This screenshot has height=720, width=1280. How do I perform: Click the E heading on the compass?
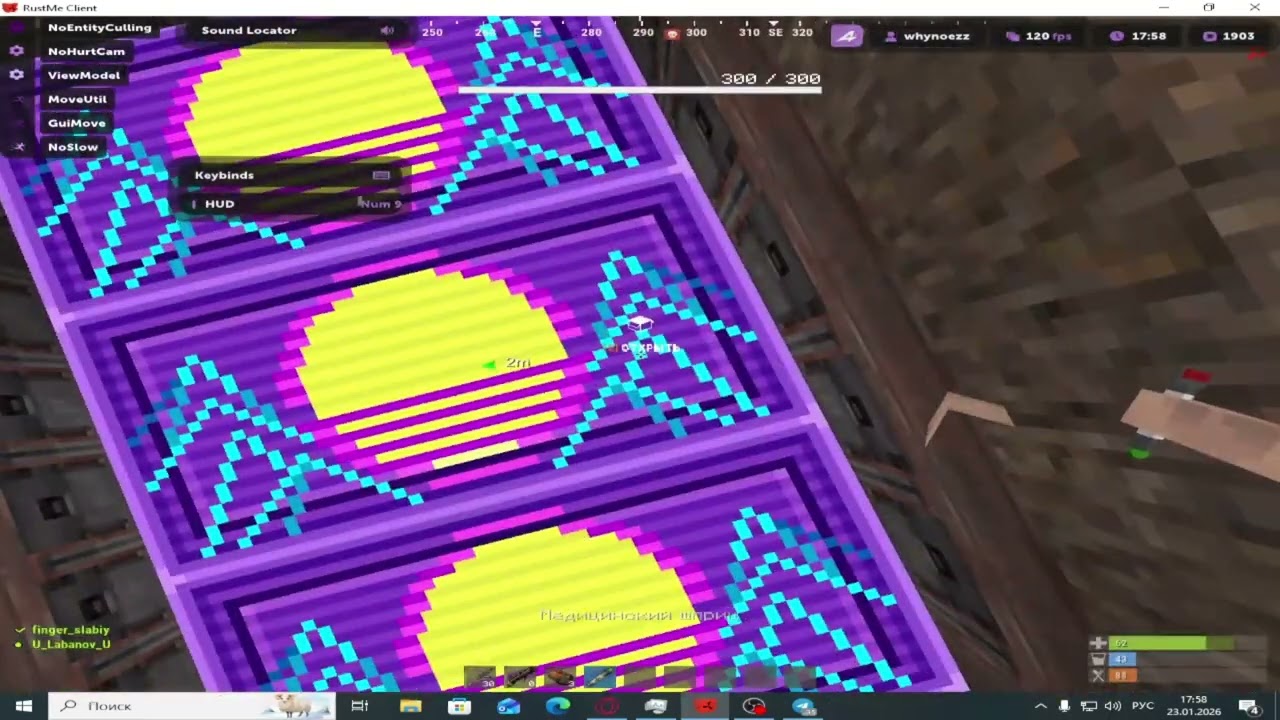click(537, 32)
